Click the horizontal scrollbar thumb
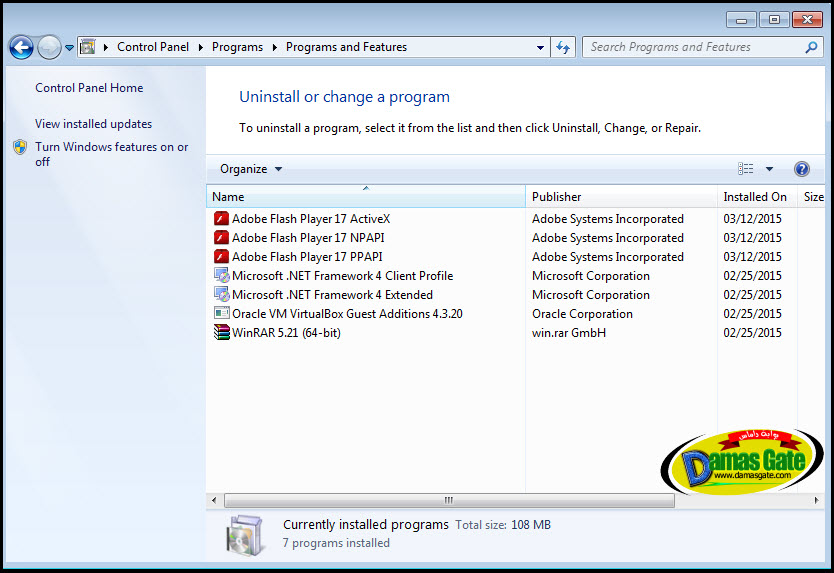The image size is (834, 573). click(x=449, y=500)
